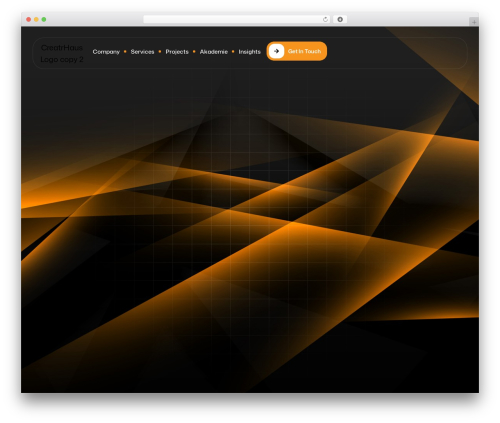Open the Company menu item
Image resolution: width=500 pixels, height=423 pixels.
106,52
